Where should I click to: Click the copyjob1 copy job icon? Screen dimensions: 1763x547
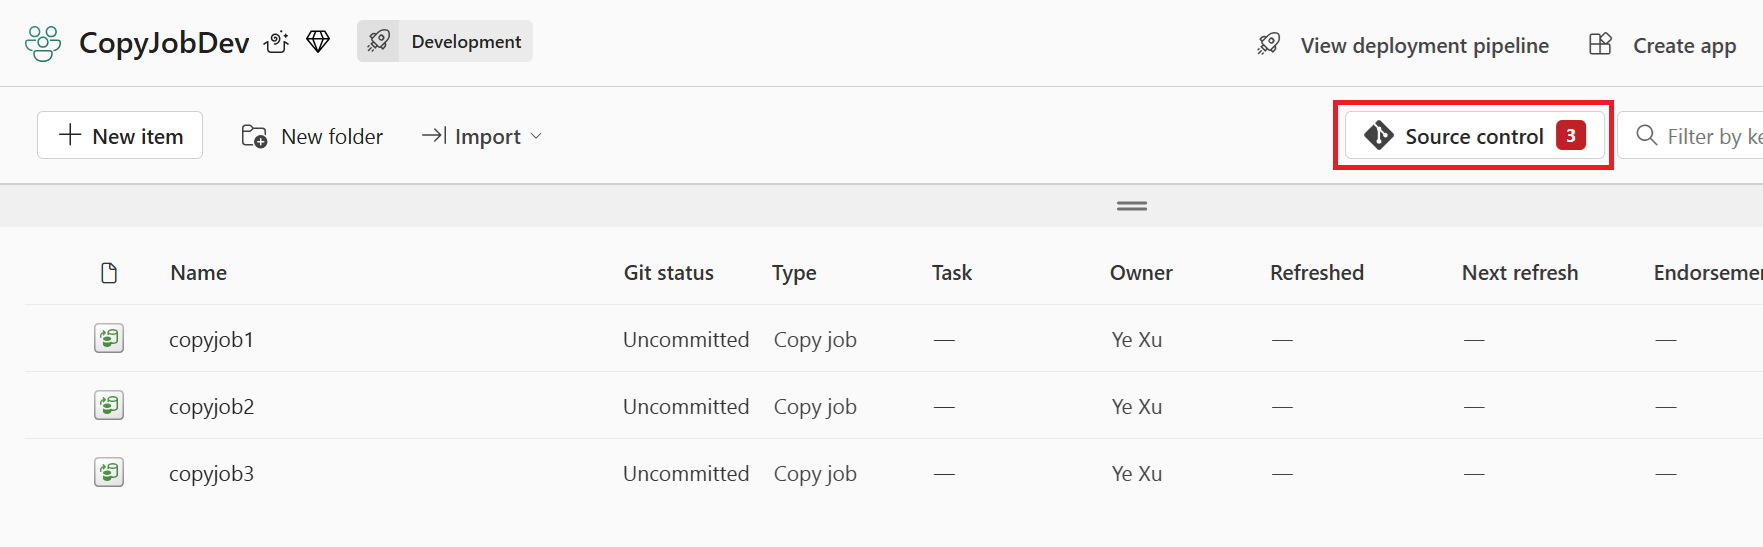pos(109,339)
